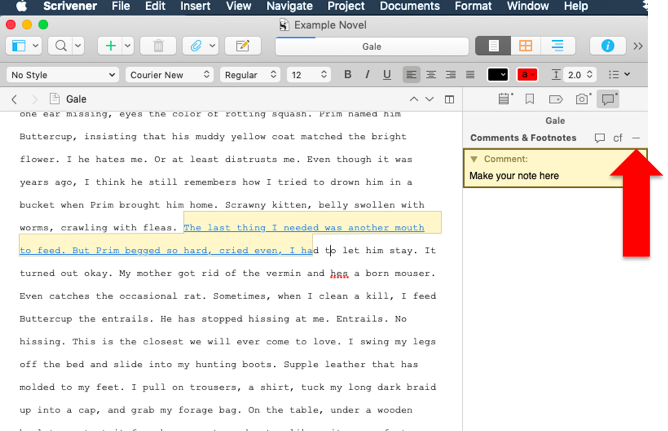This screenshot has width=668, height=431.
Task: Toggle the split editor button
Action: pyautogui.click(x=449, y=99)
